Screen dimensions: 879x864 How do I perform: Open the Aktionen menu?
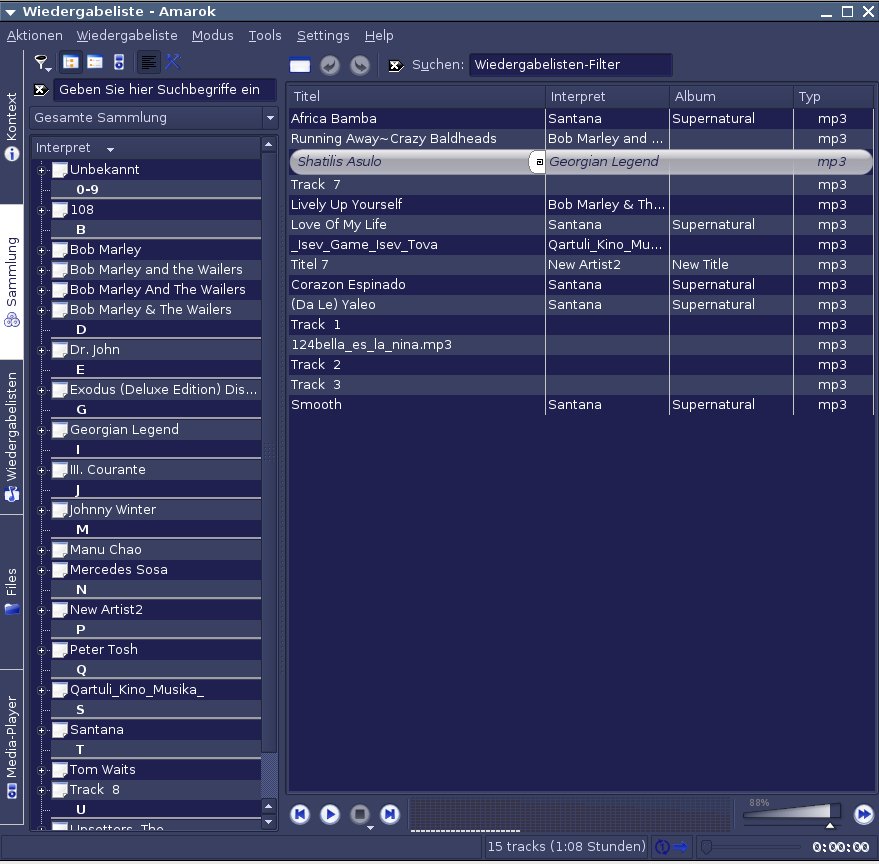(x=35, y=36)
